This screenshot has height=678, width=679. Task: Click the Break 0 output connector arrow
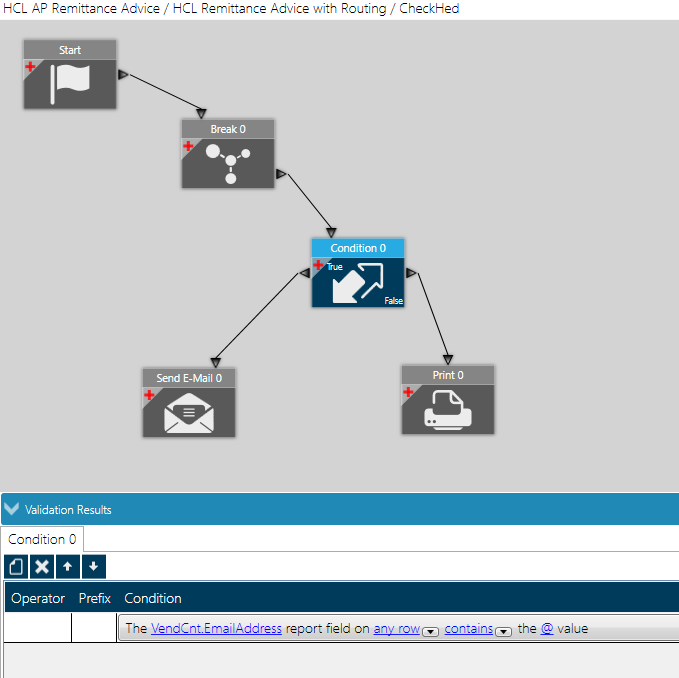[x=281, y=174]
